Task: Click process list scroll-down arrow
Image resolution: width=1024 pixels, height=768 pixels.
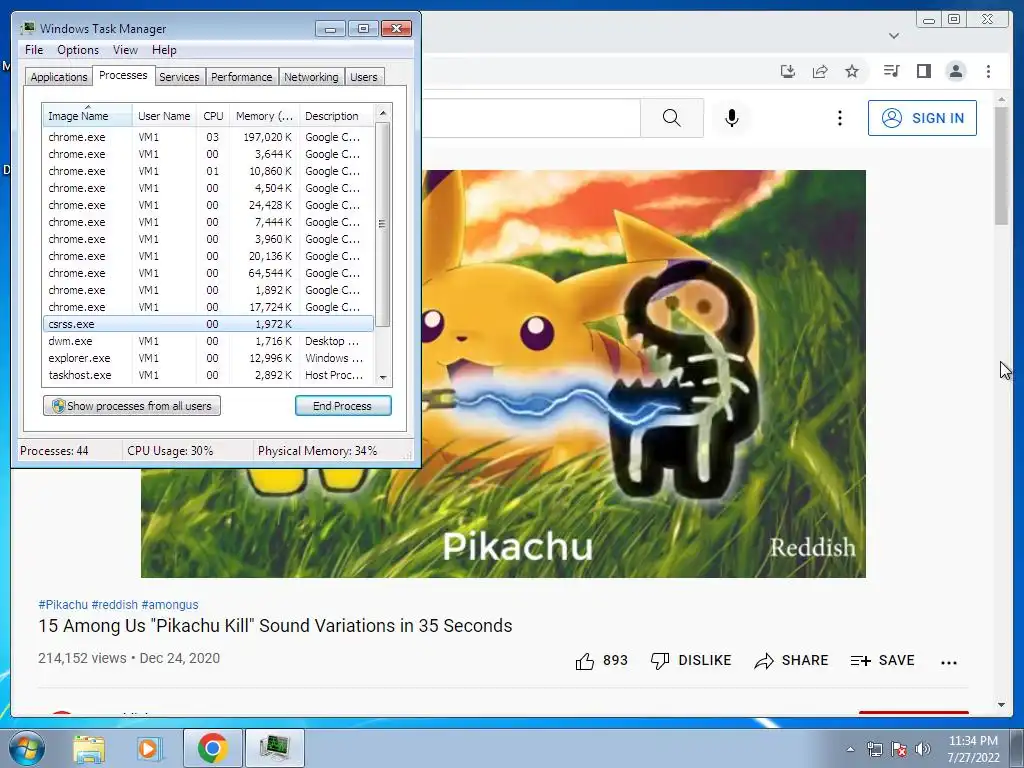Action: pyautogui.click(x=383, y=377)
